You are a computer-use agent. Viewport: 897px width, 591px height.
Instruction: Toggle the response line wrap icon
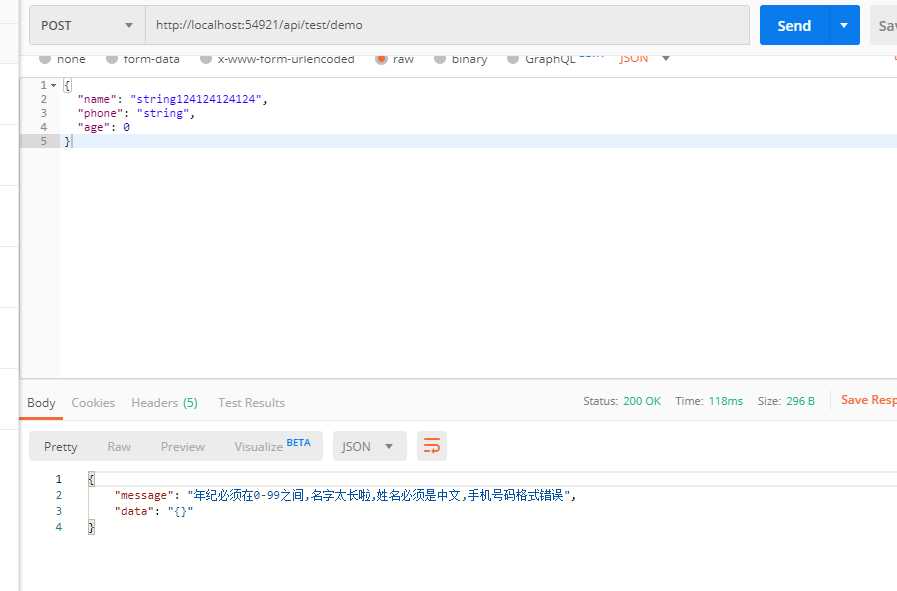click(432, 446)
